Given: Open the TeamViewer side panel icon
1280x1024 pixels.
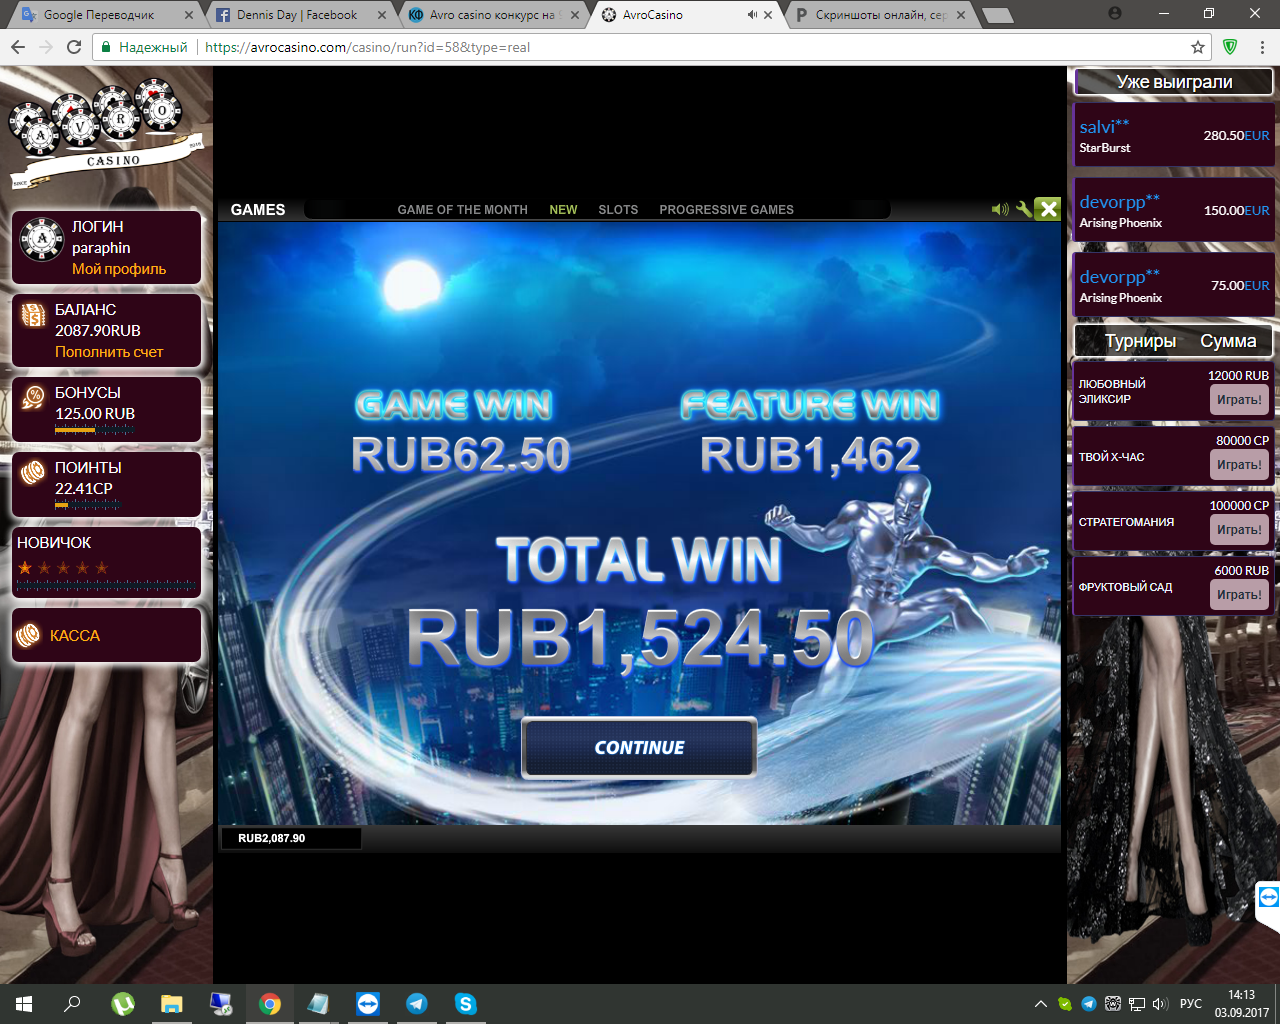Looking at the screenshot, I should tap(1269, 897).
